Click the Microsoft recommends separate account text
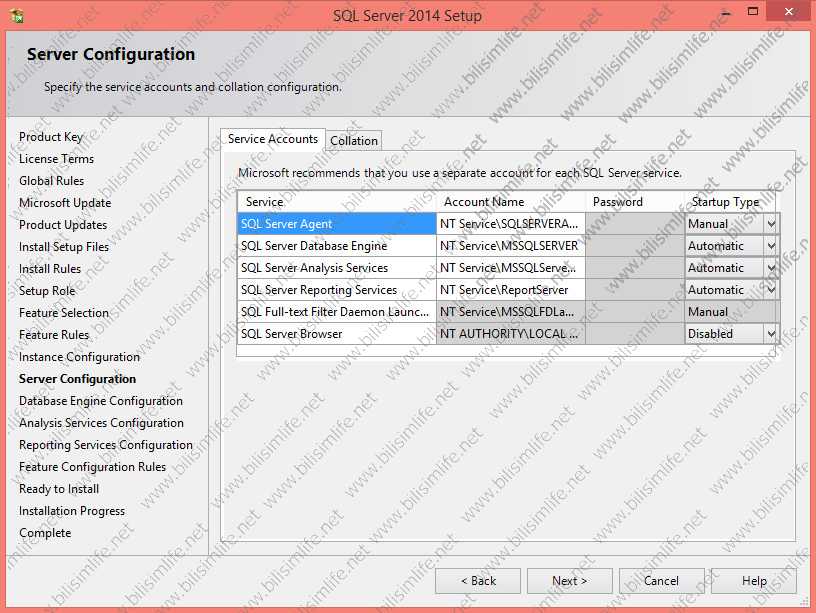Screen dimensions: 816x613 tap(460, 173)
